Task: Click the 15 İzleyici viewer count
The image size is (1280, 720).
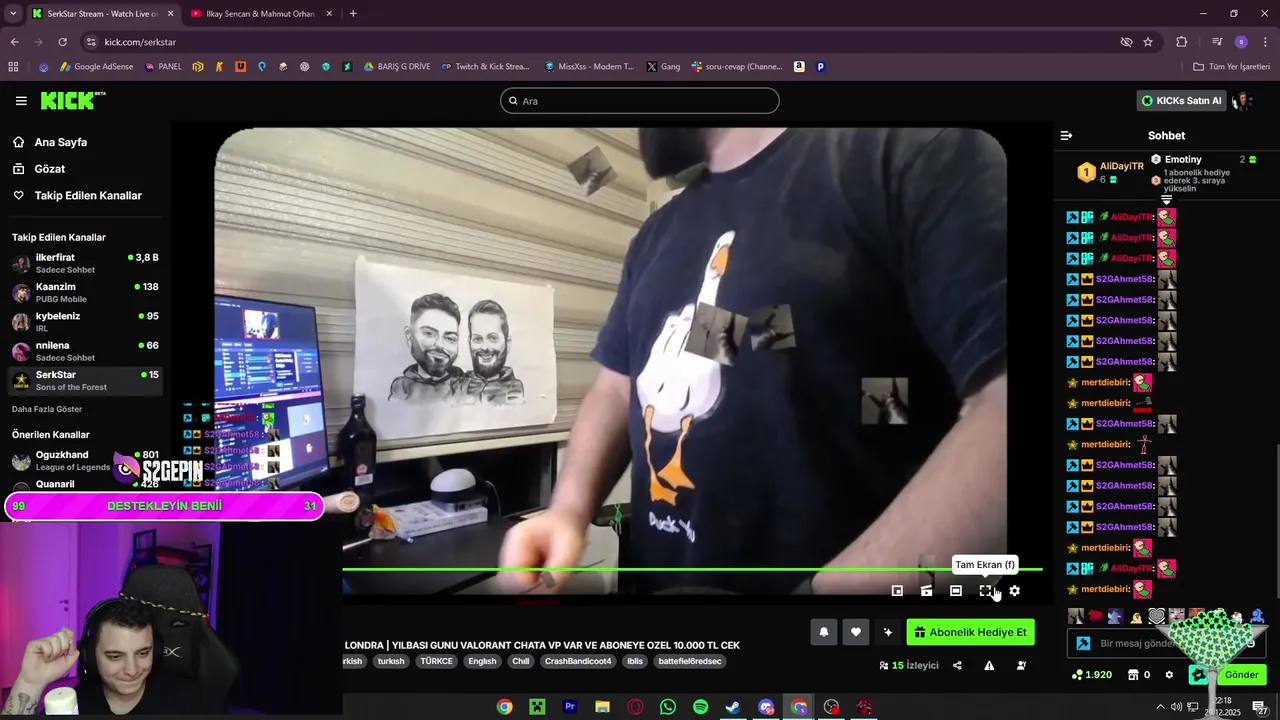Action: [908, 665]
